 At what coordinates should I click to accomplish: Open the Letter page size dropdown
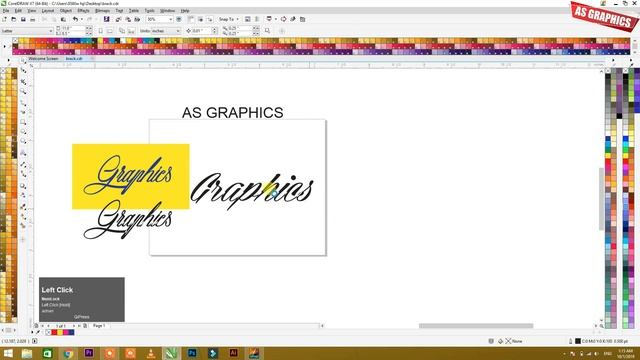[27, 31]
